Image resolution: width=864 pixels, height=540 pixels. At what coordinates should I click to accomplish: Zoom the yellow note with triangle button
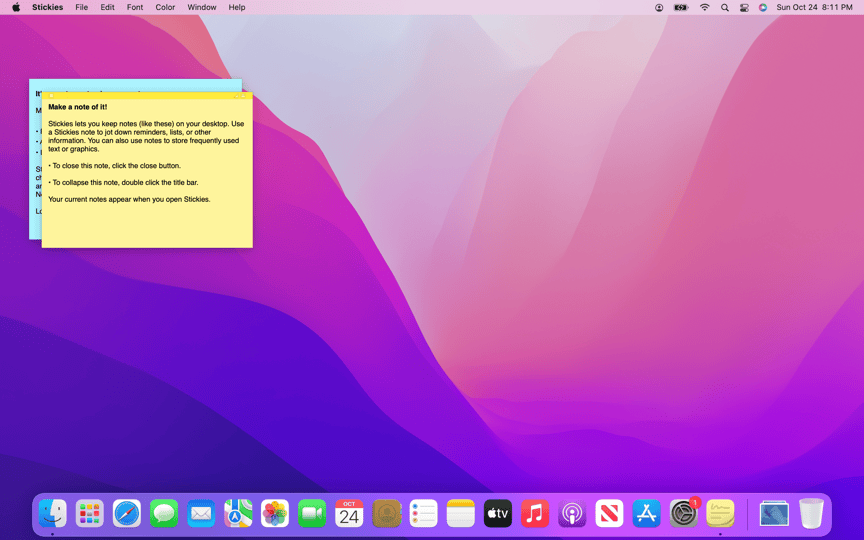(x=236, y=96)
